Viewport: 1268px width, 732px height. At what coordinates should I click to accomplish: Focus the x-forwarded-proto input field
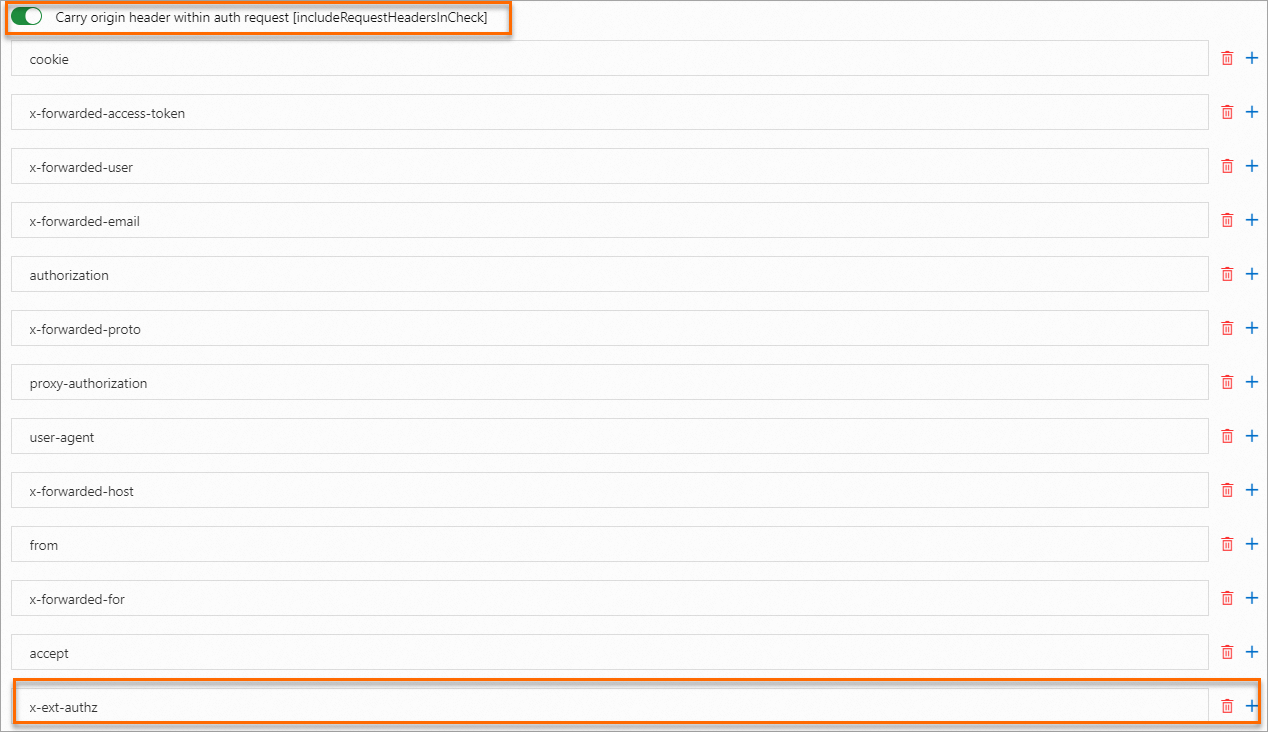click(x=610, y=328)
